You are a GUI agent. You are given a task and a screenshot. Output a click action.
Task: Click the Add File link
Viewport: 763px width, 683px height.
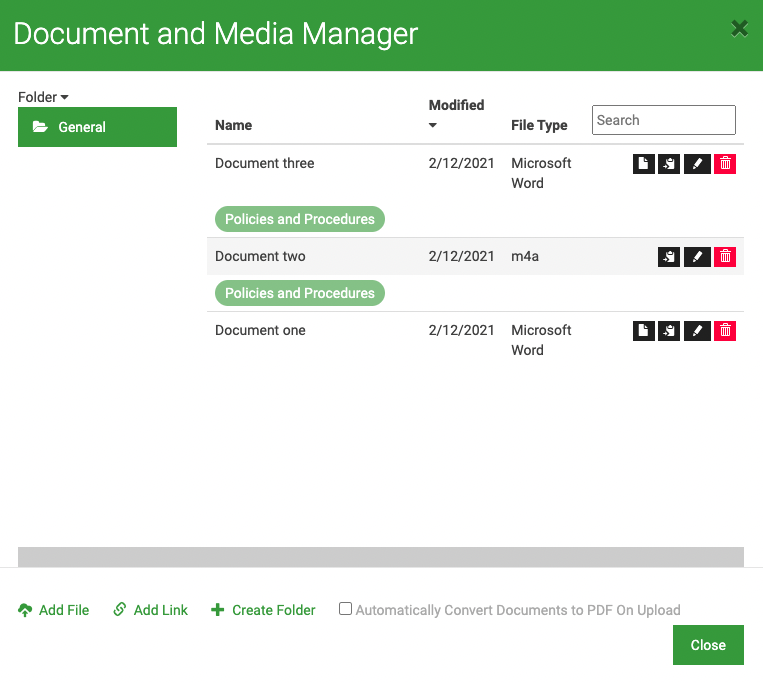(x=54, y=610)
